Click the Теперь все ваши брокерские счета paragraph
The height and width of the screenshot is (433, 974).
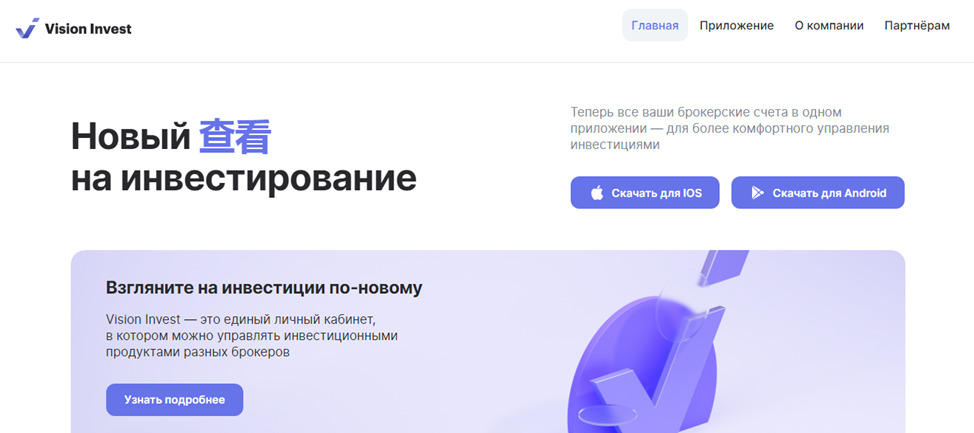click(x=730, y=129)
